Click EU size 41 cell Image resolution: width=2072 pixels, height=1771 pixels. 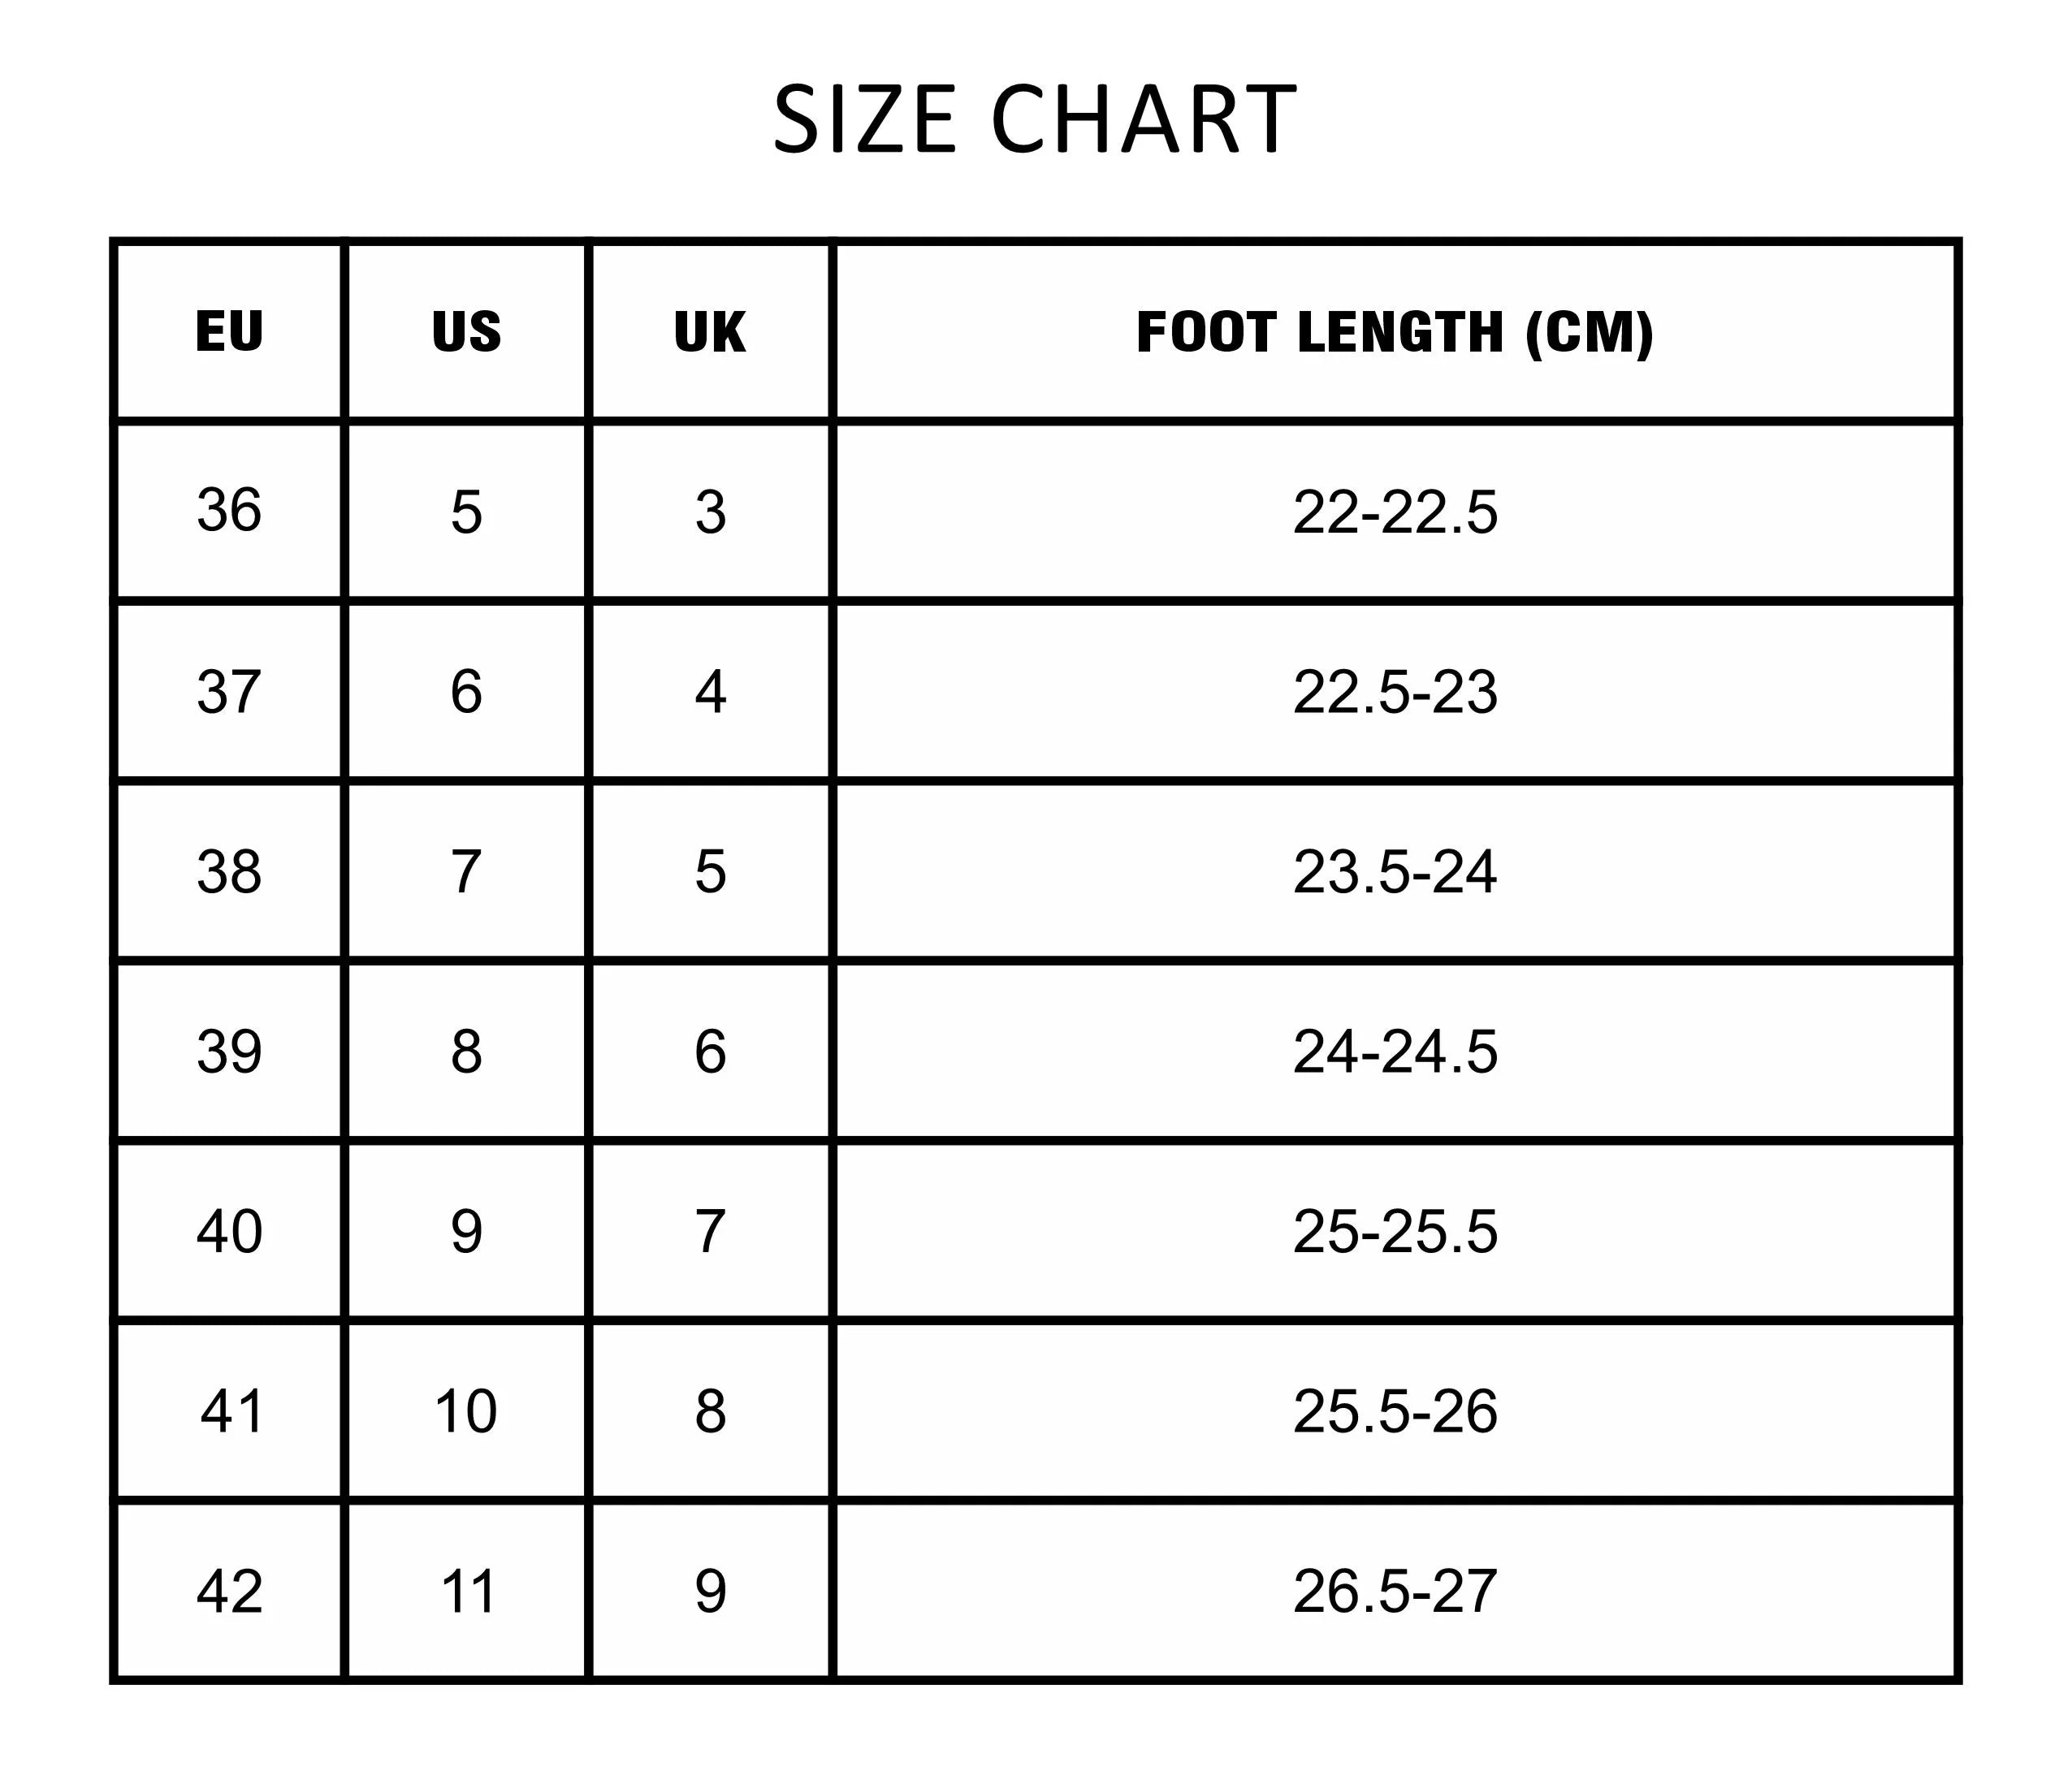pos(232,1411)
